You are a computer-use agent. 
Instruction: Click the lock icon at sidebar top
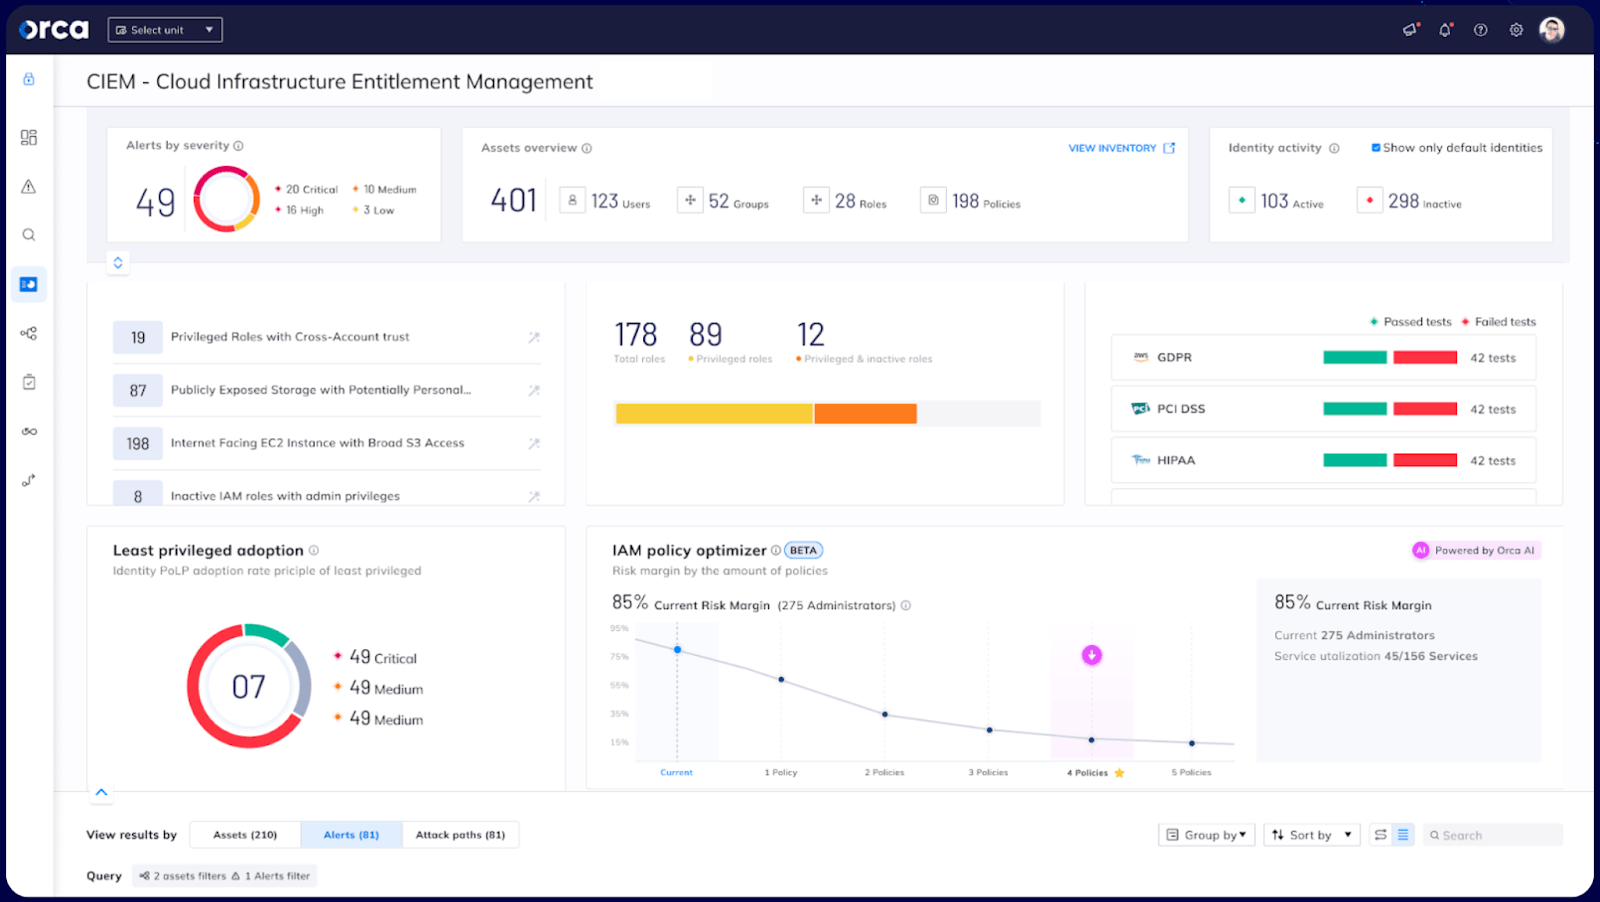[29, 79]
